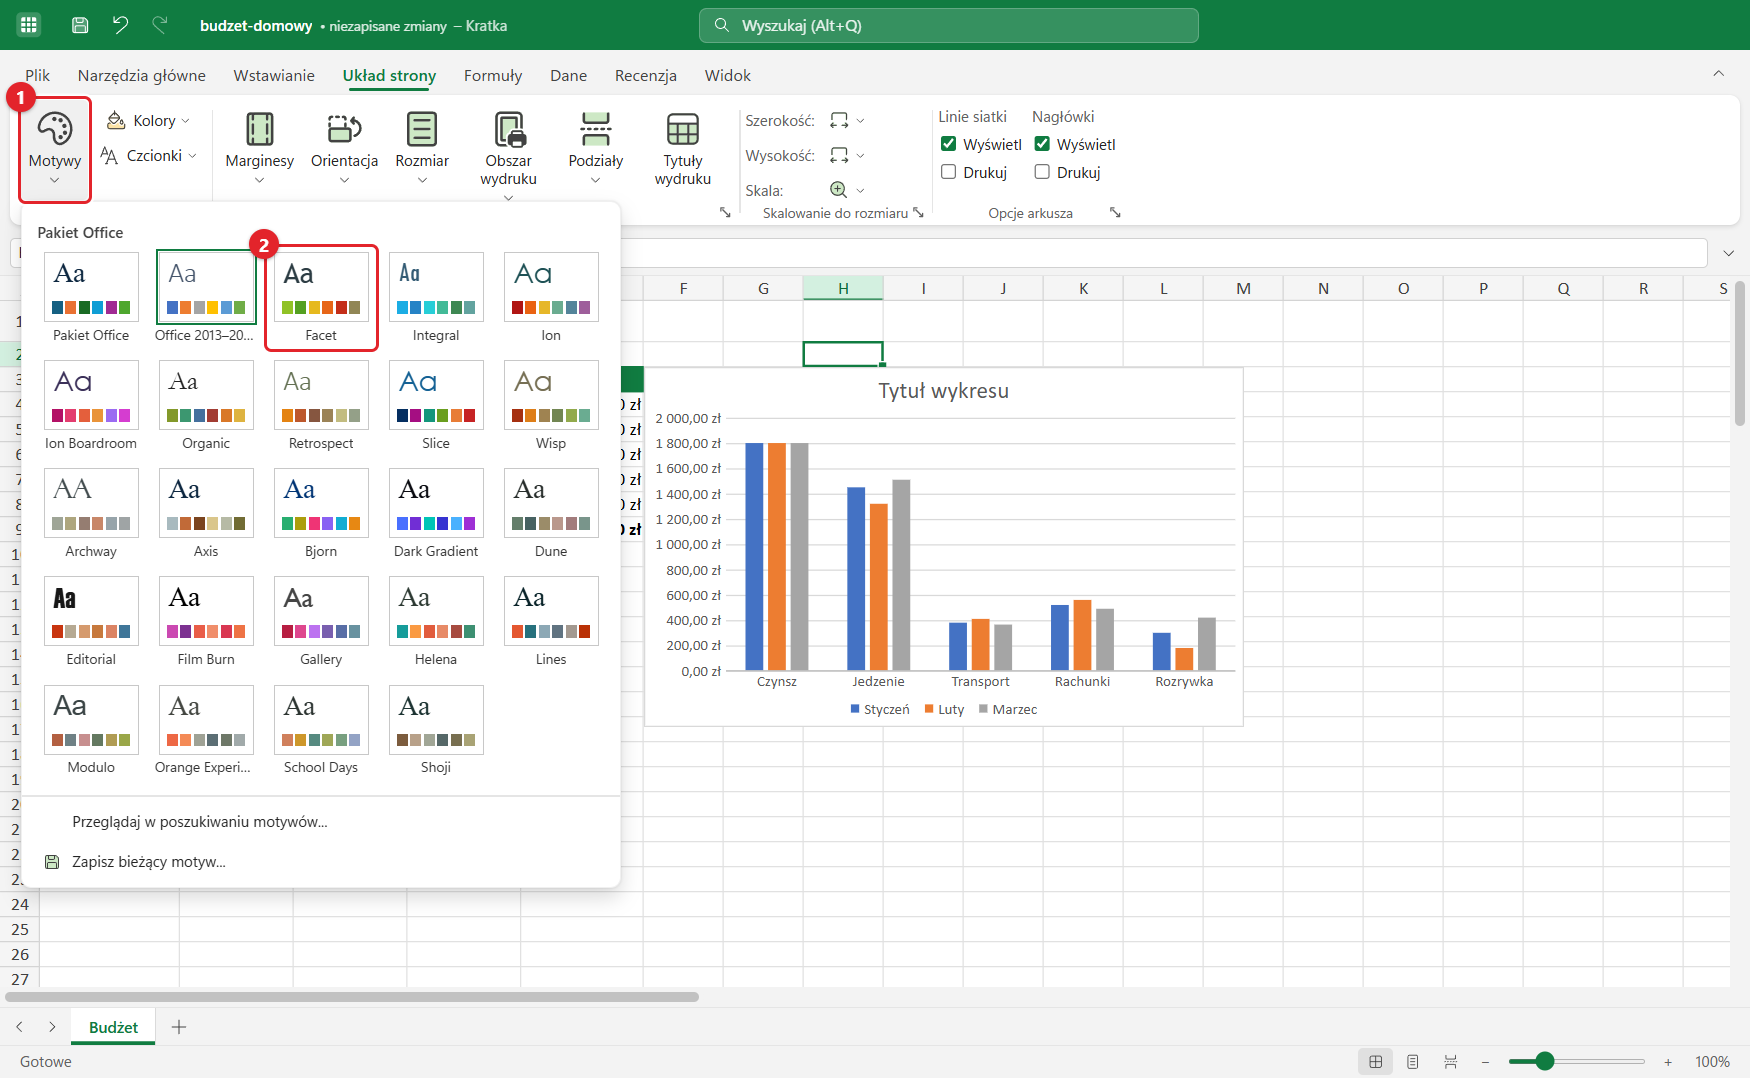The height and width of the screenshot is (1078, 1750).
Task: Click the save icon in the title bar
Action: 80,25
